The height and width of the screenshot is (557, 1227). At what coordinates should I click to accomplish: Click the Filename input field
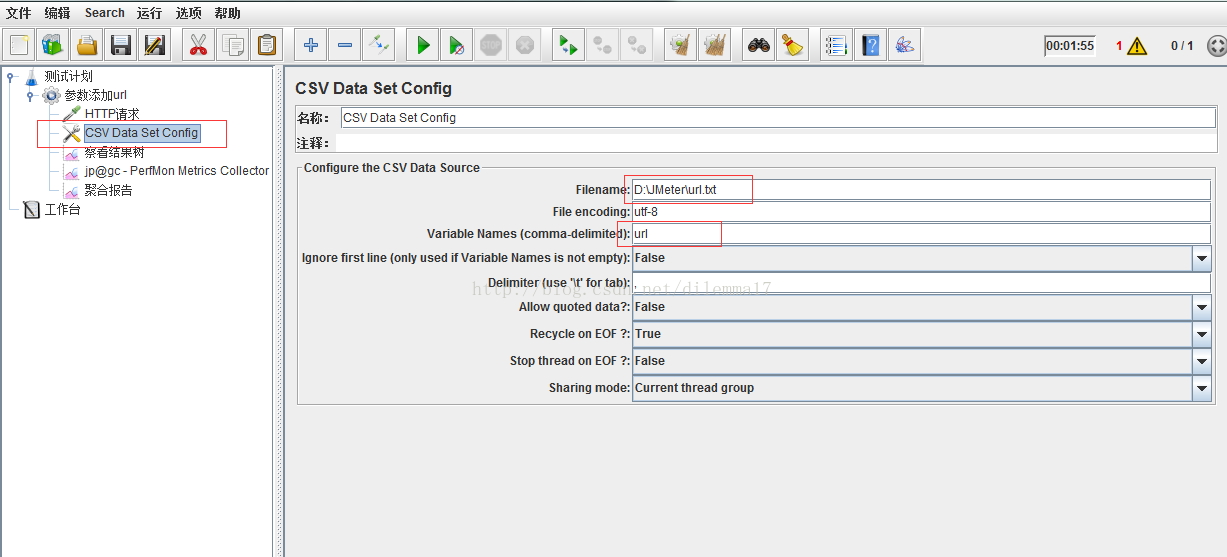click(x=921, y=190)
